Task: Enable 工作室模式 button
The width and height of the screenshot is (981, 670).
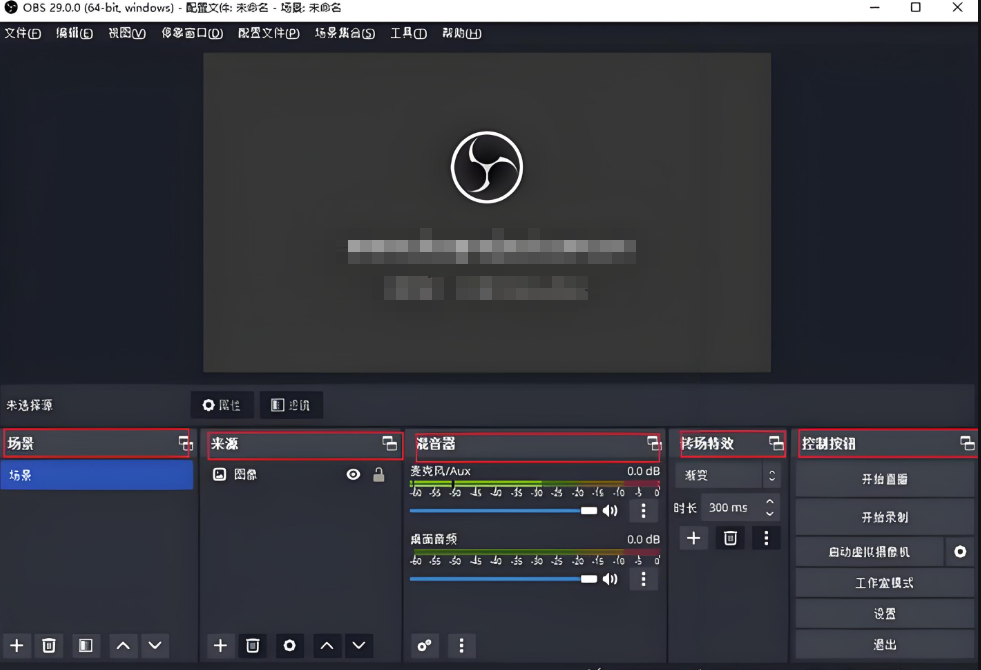Action: (x=885, y=583)
